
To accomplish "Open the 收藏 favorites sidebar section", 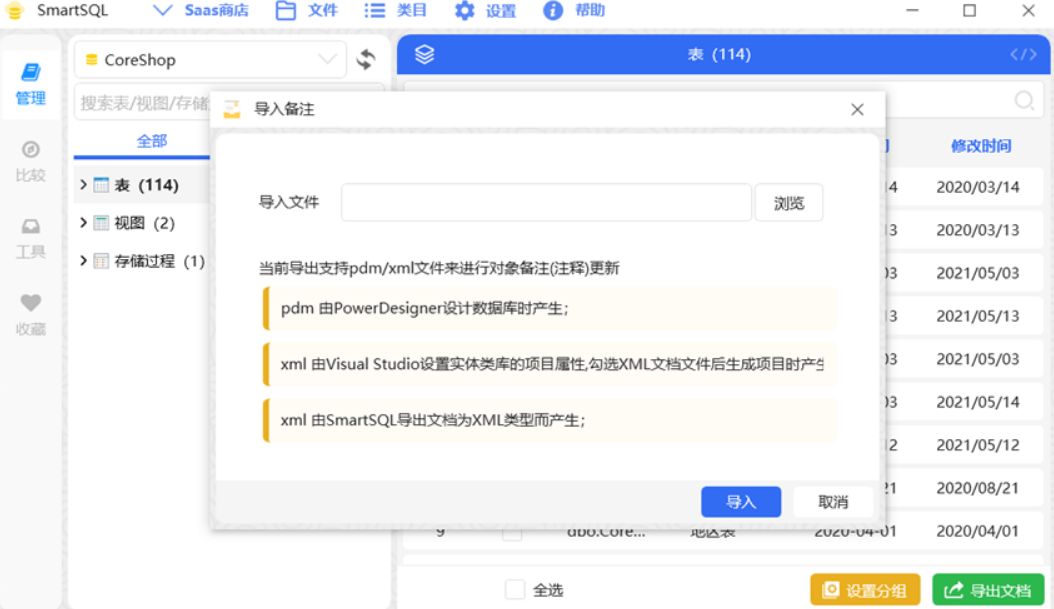I will 30,315.
